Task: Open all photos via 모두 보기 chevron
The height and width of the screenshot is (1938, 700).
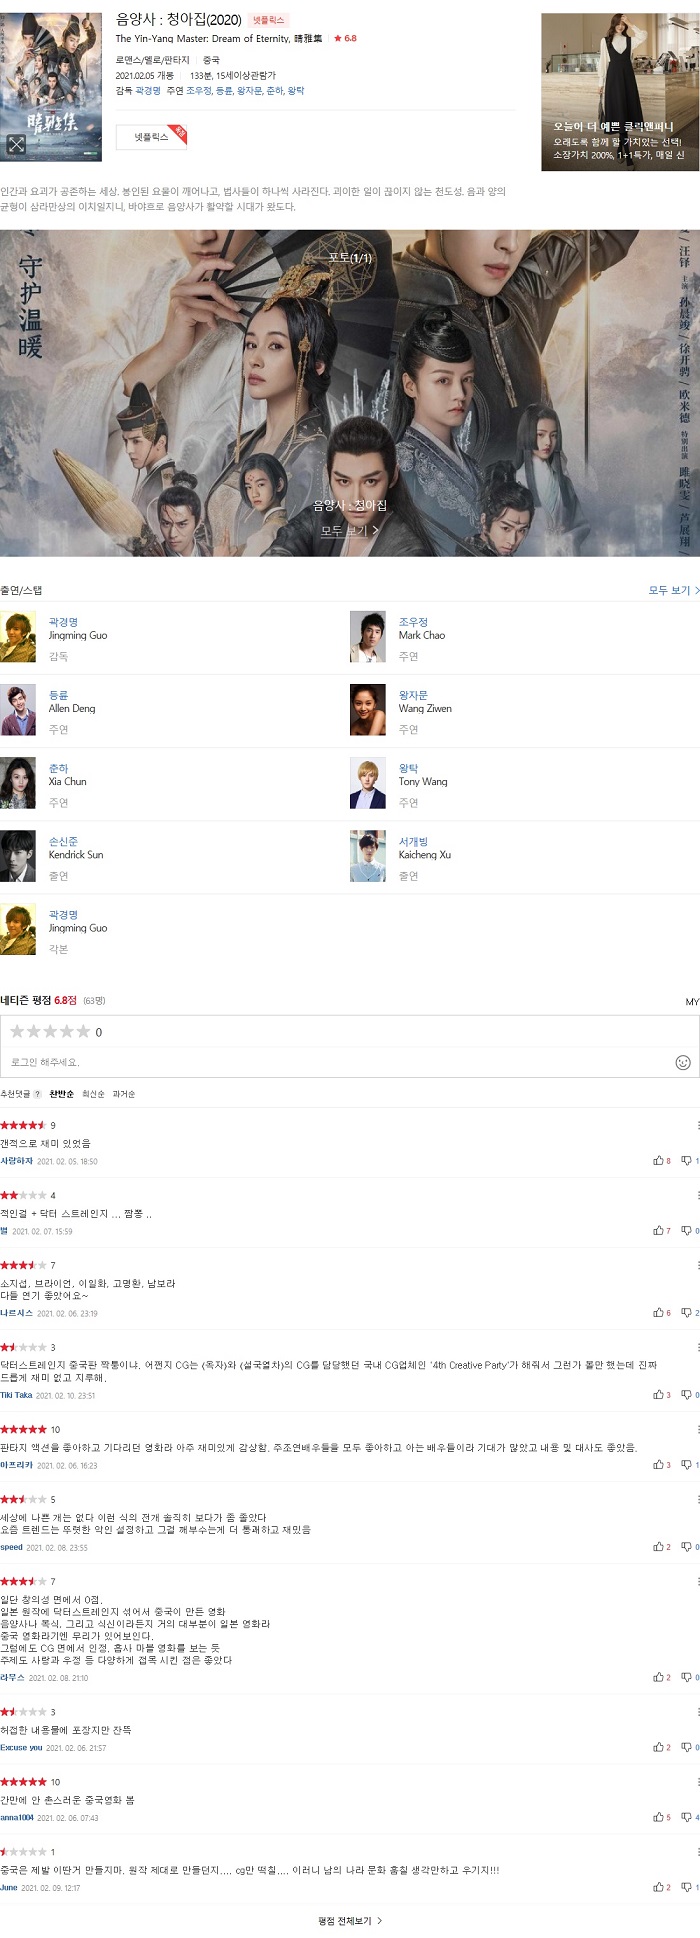Action: (x=350, y=531)
